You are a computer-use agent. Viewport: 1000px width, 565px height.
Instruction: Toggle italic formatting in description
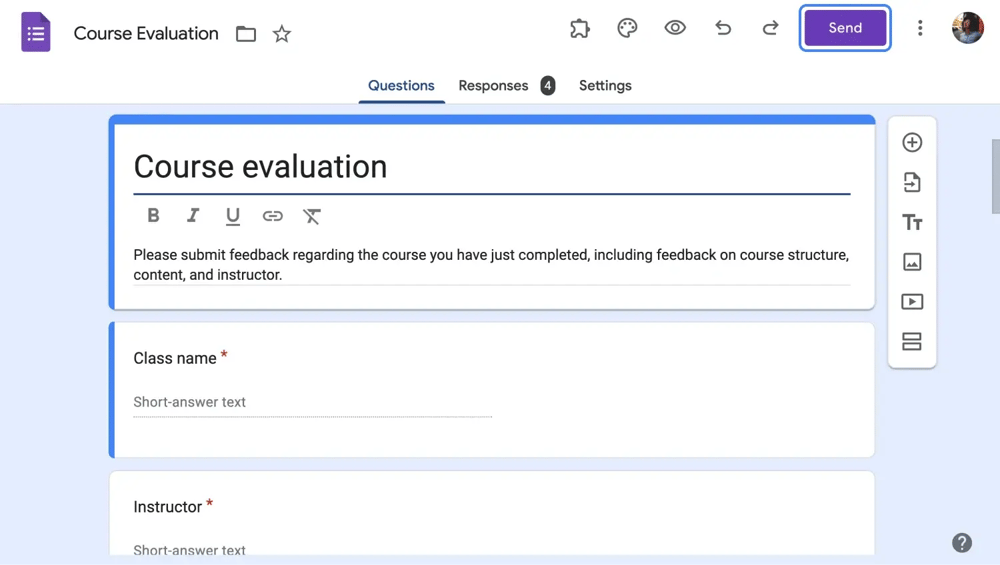coord(193,215)
